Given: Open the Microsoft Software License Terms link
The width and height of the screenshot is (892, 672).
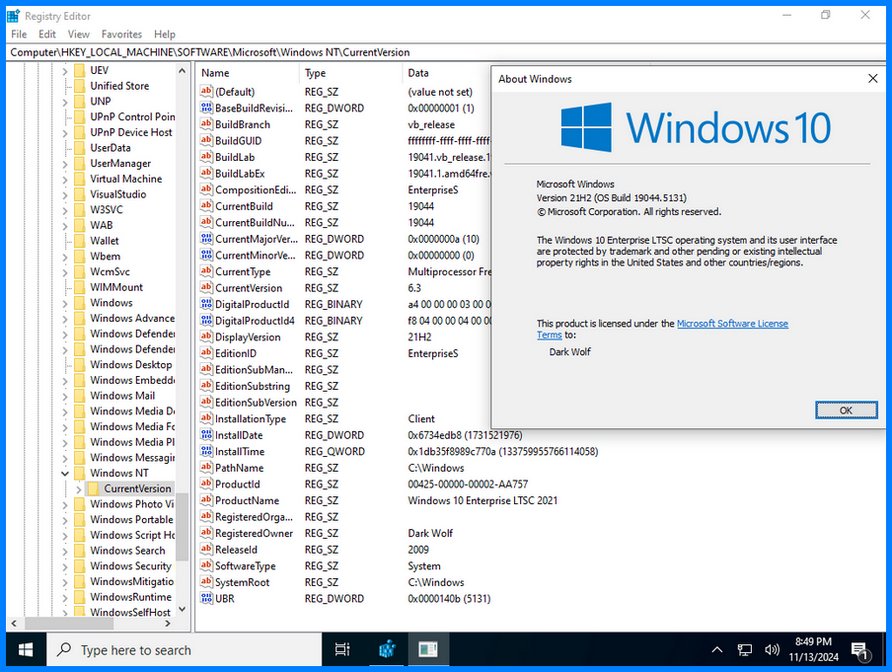Looking at the screenshot, I should (x=732, y=324).
